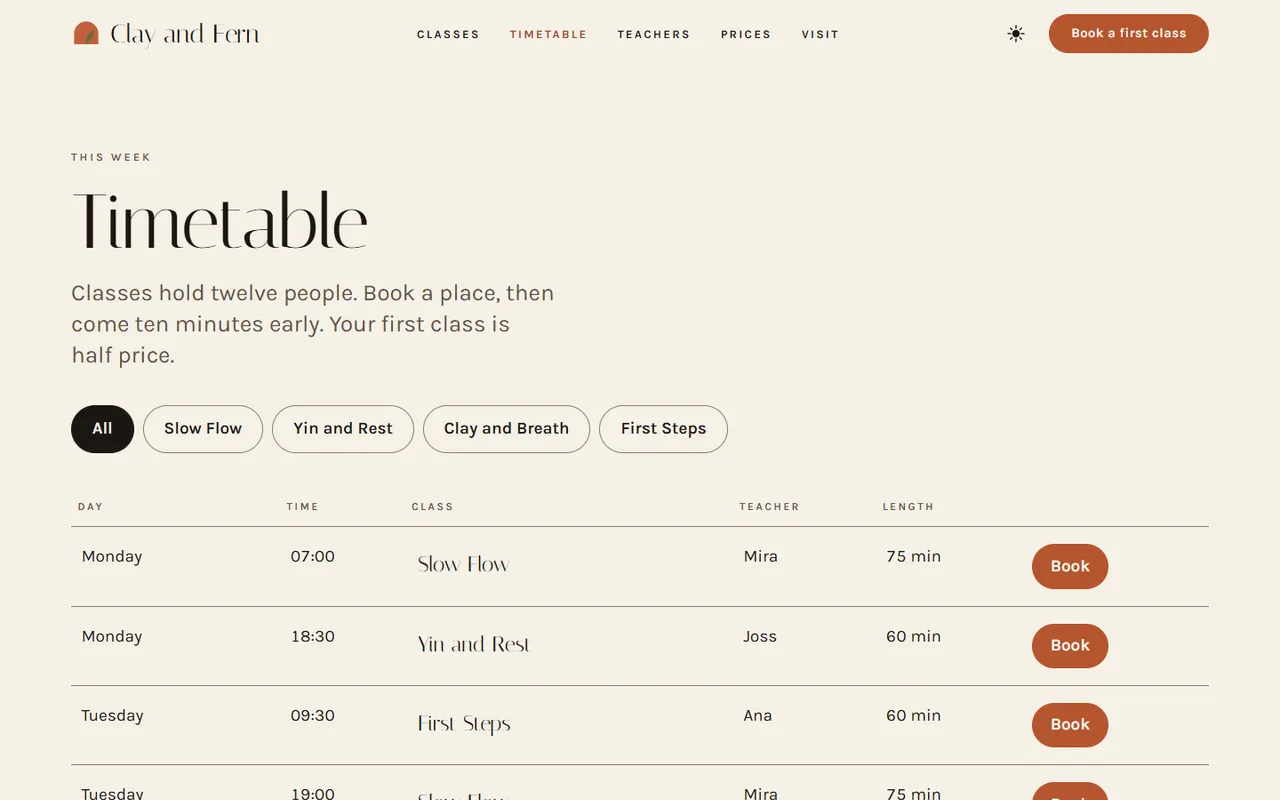Book the Tuesday 09:30 First Steps class
Viewport: 1280px width, 800px height.
point(1070,725)
